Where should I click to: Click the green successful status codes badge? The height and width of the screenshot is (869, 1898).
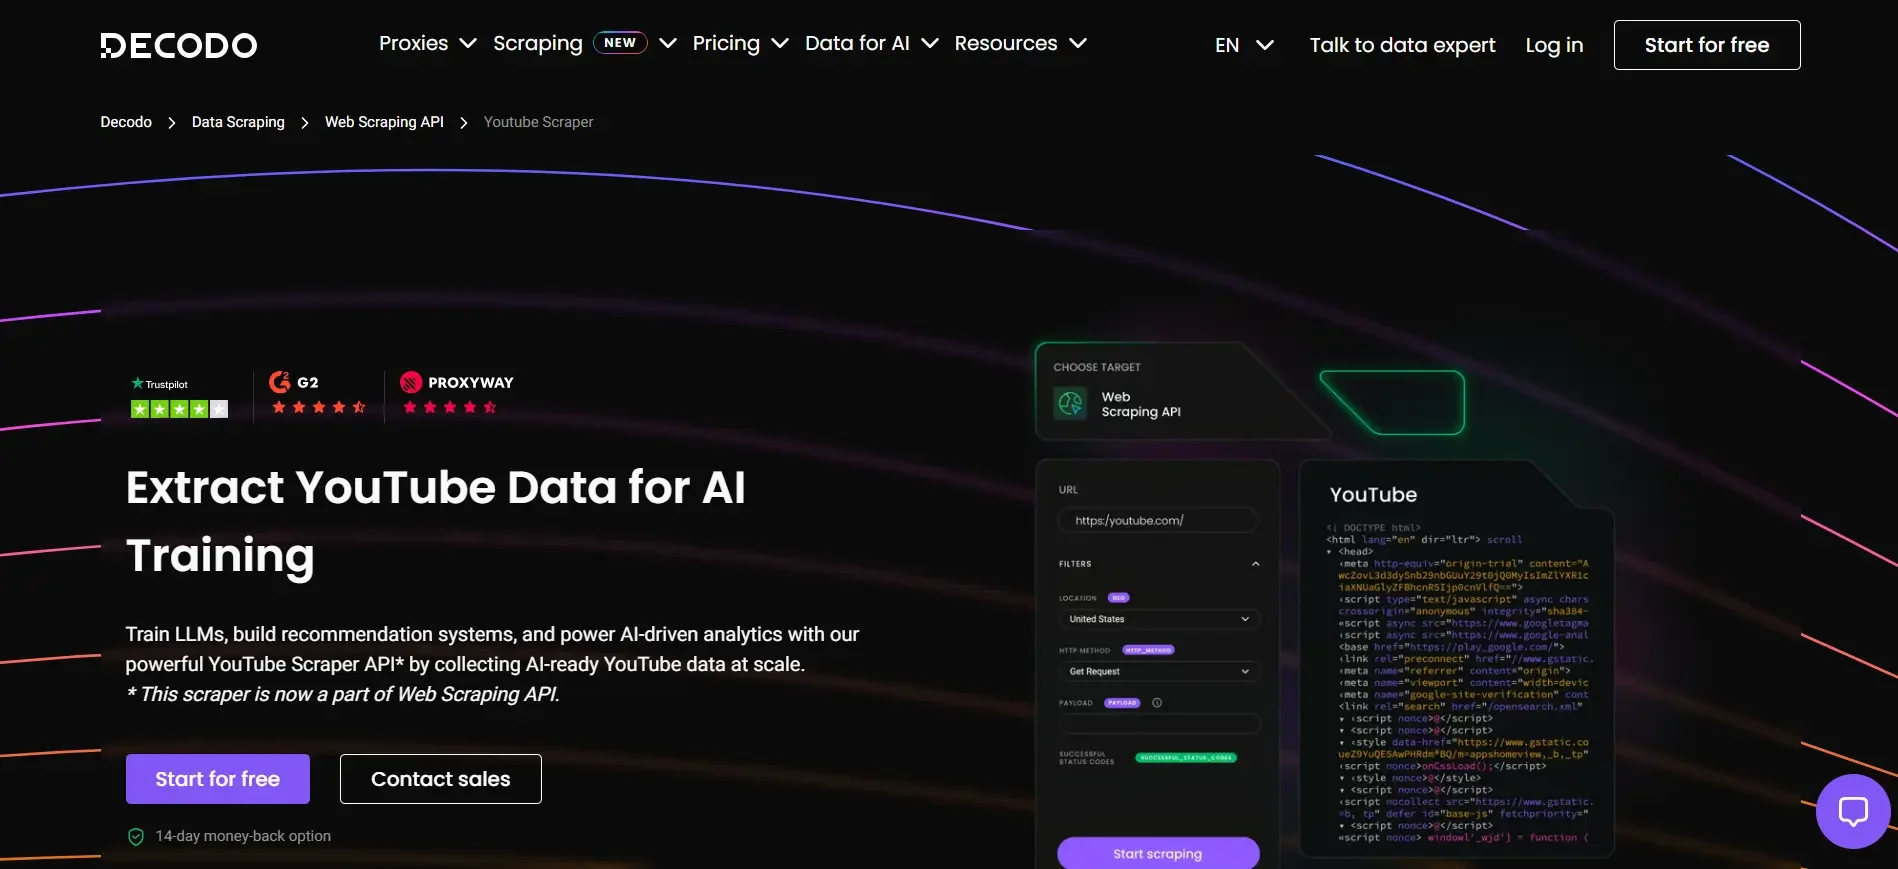pyautogui.click(x=1186, y=758)
